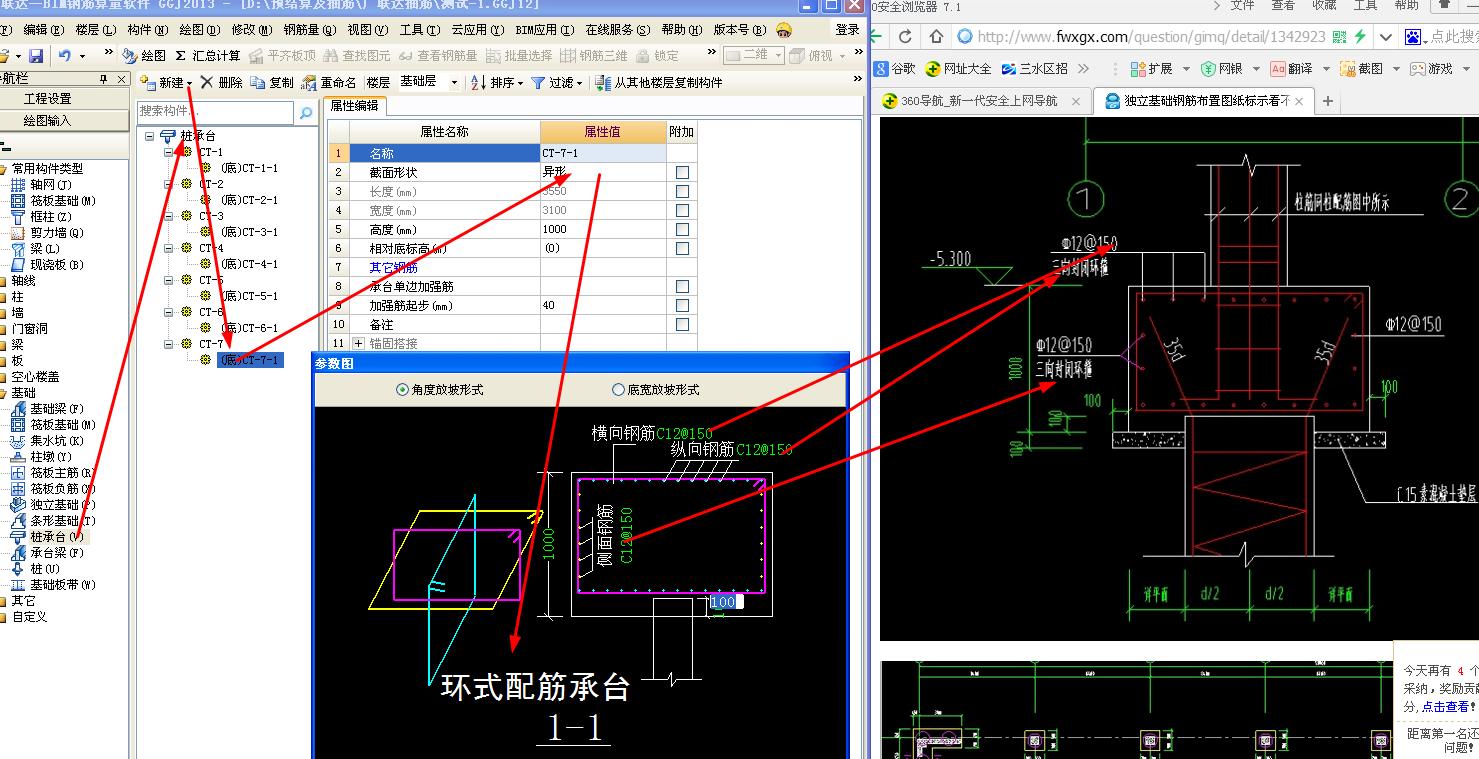This screenshot has width=1479, height=759.
Task: Select 承台梁(F) component type
Action: (57, 553)
